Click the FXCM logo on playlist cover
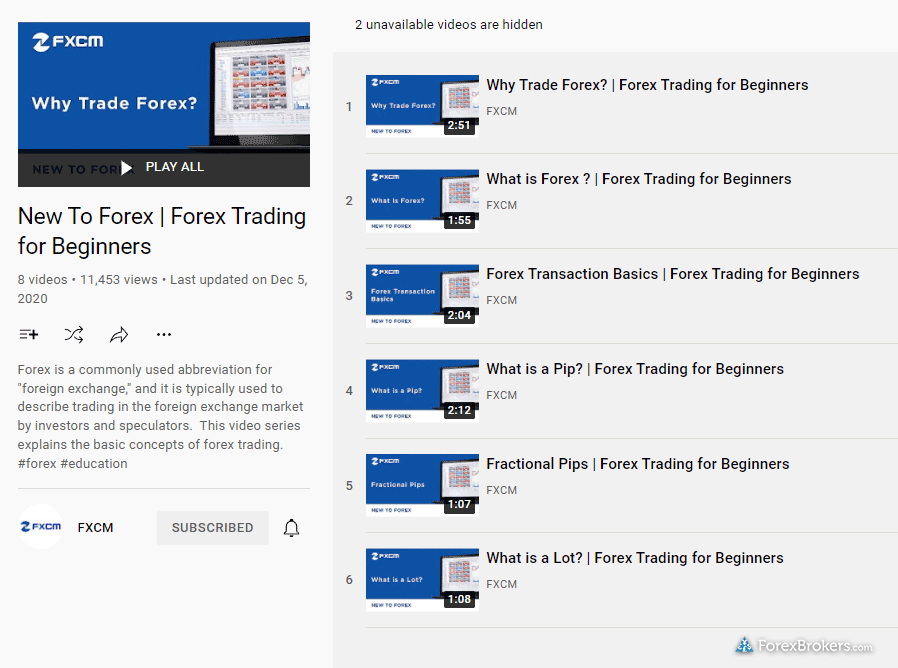 point(67,42)
